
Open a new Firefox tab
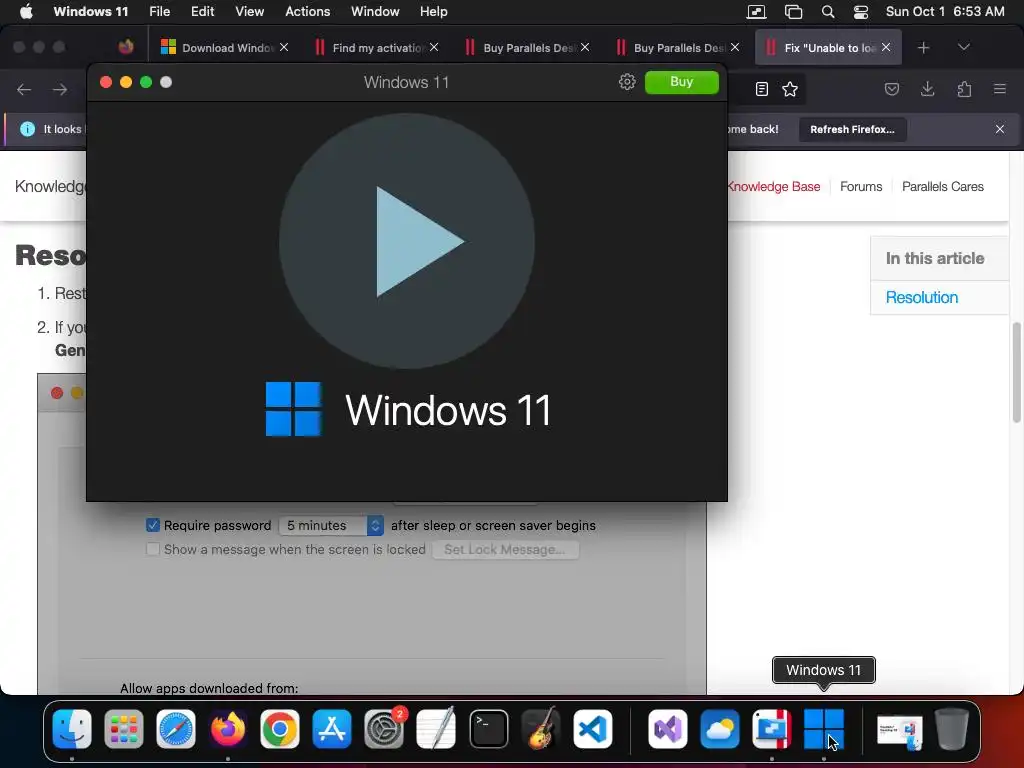(x=923, y=48)
